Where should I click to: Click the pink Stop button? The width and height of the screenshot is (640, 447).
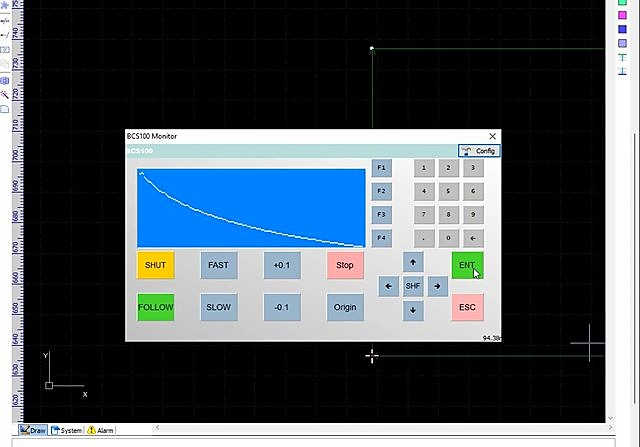point(345,265)
